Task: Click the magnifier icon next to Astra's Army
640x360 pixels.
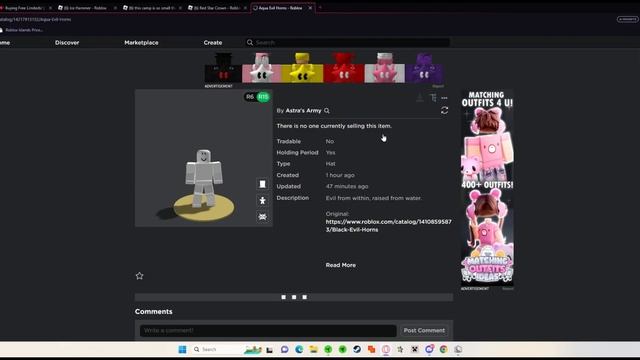Action: pos(327,111)
